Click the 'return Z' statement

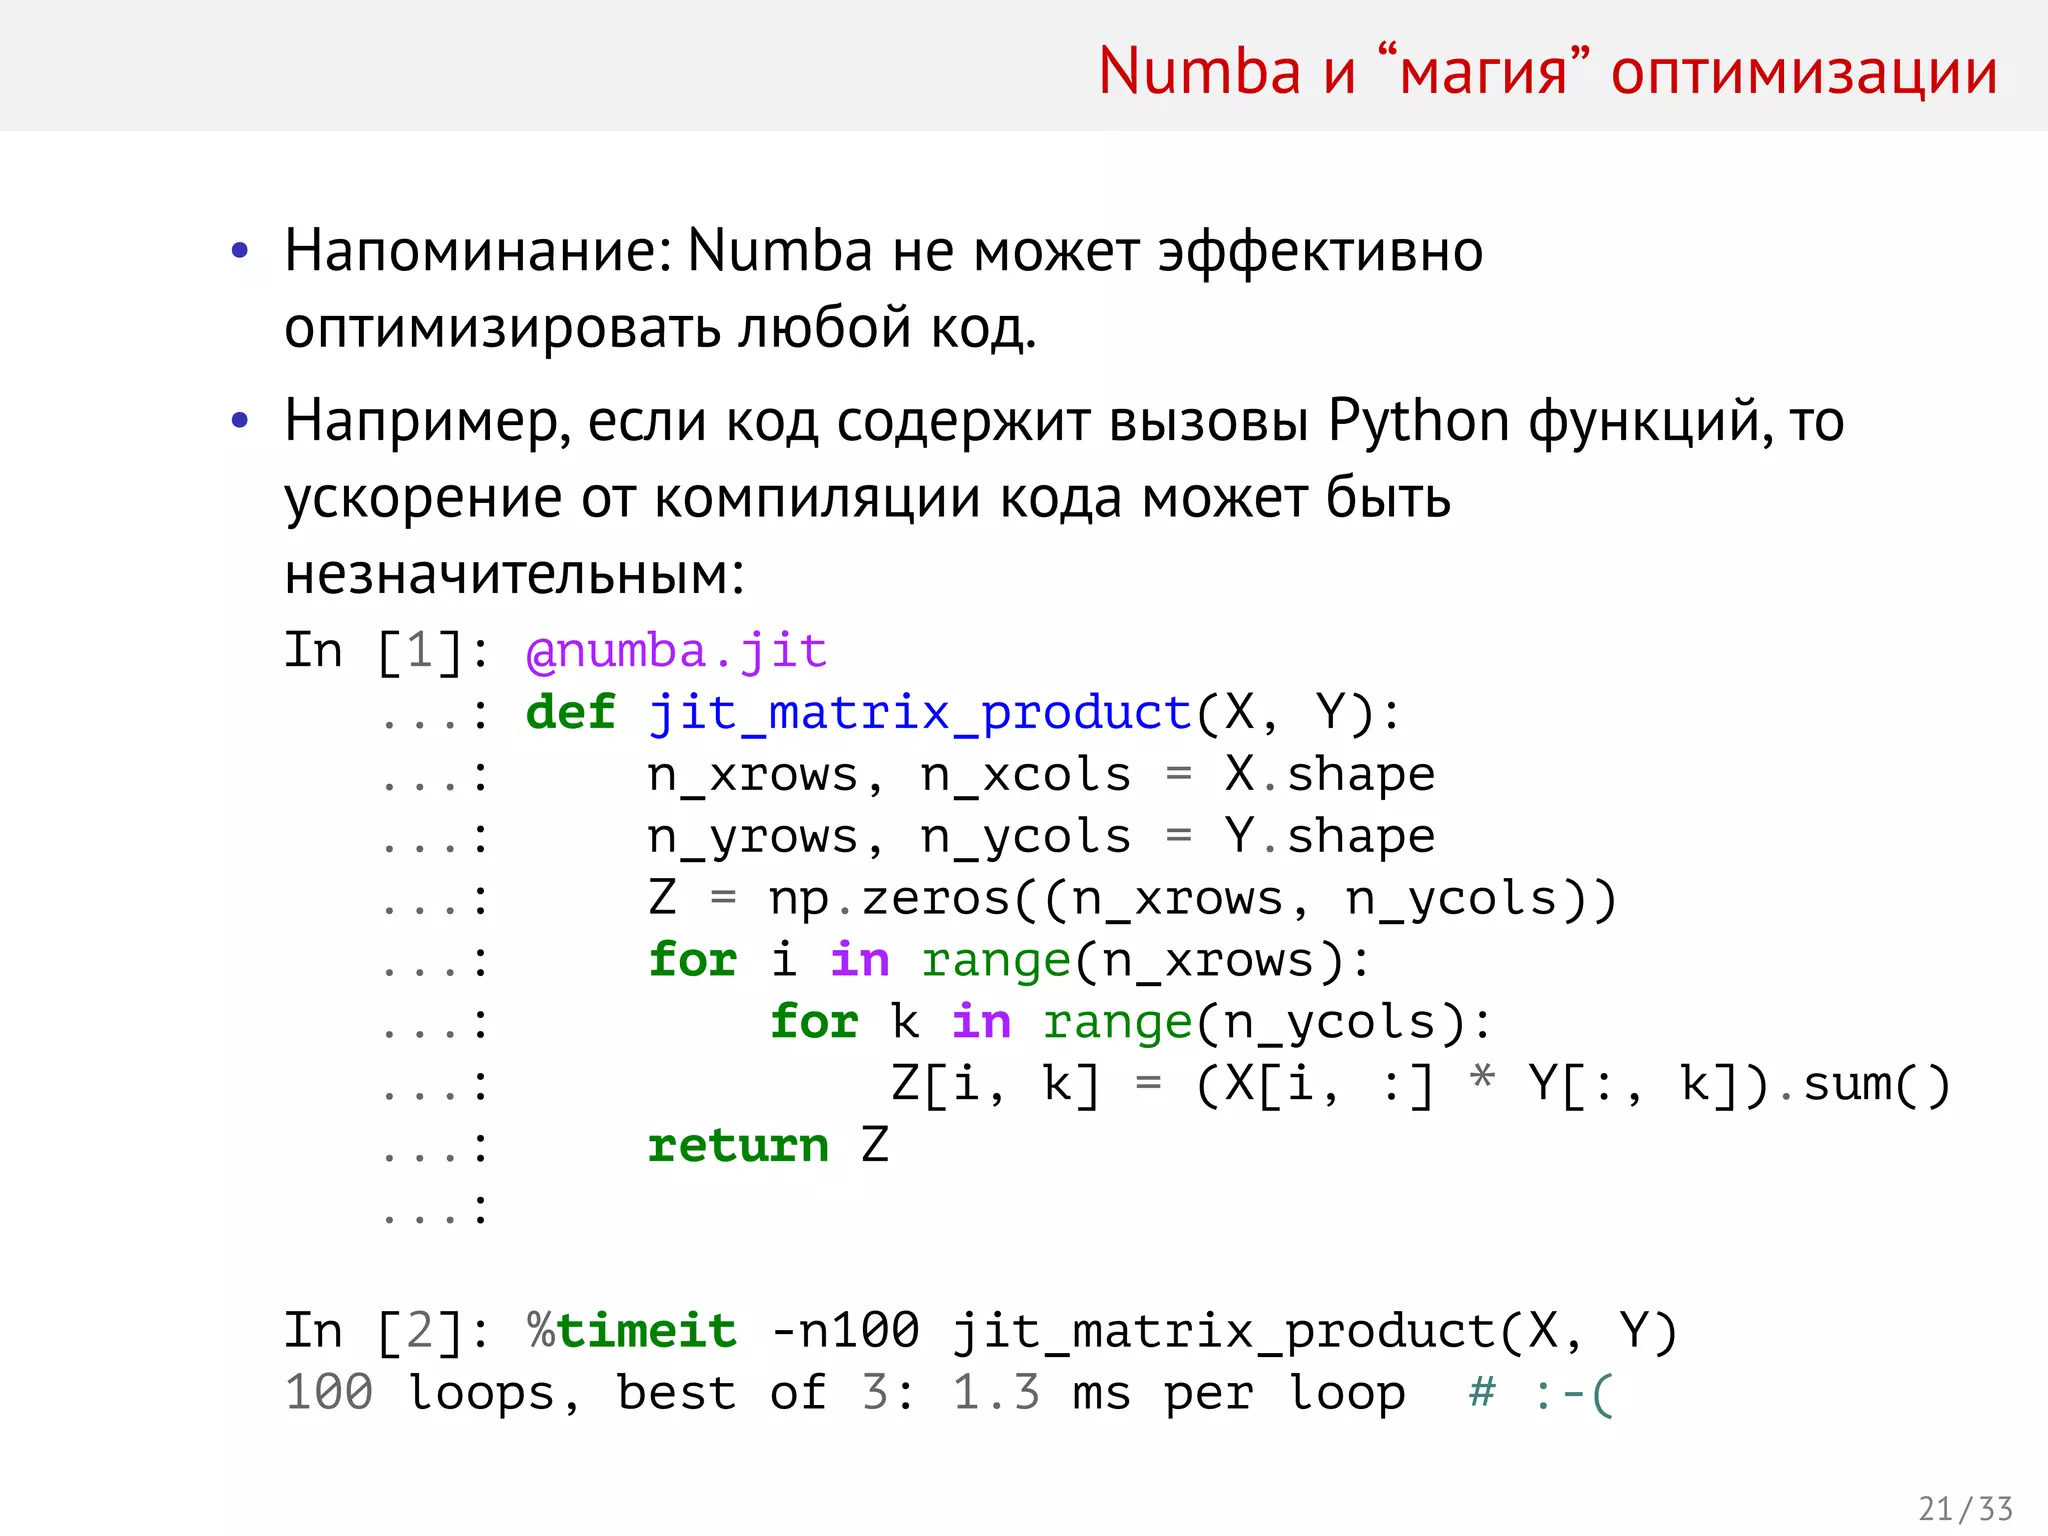point(768,1146)
